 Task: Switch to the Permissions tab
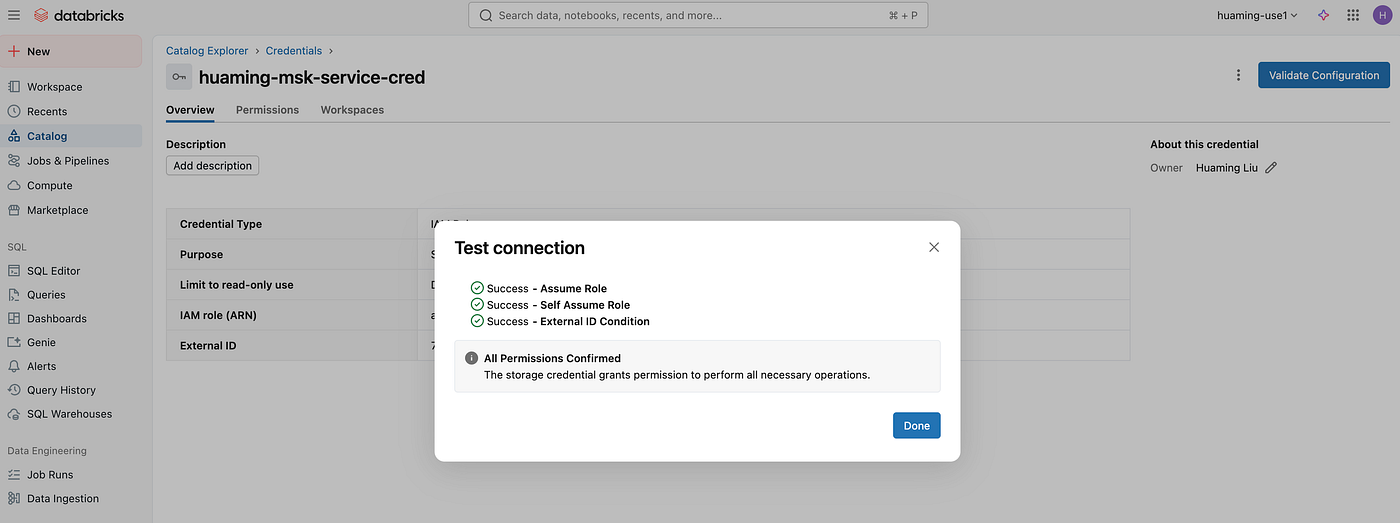point(267,110)
